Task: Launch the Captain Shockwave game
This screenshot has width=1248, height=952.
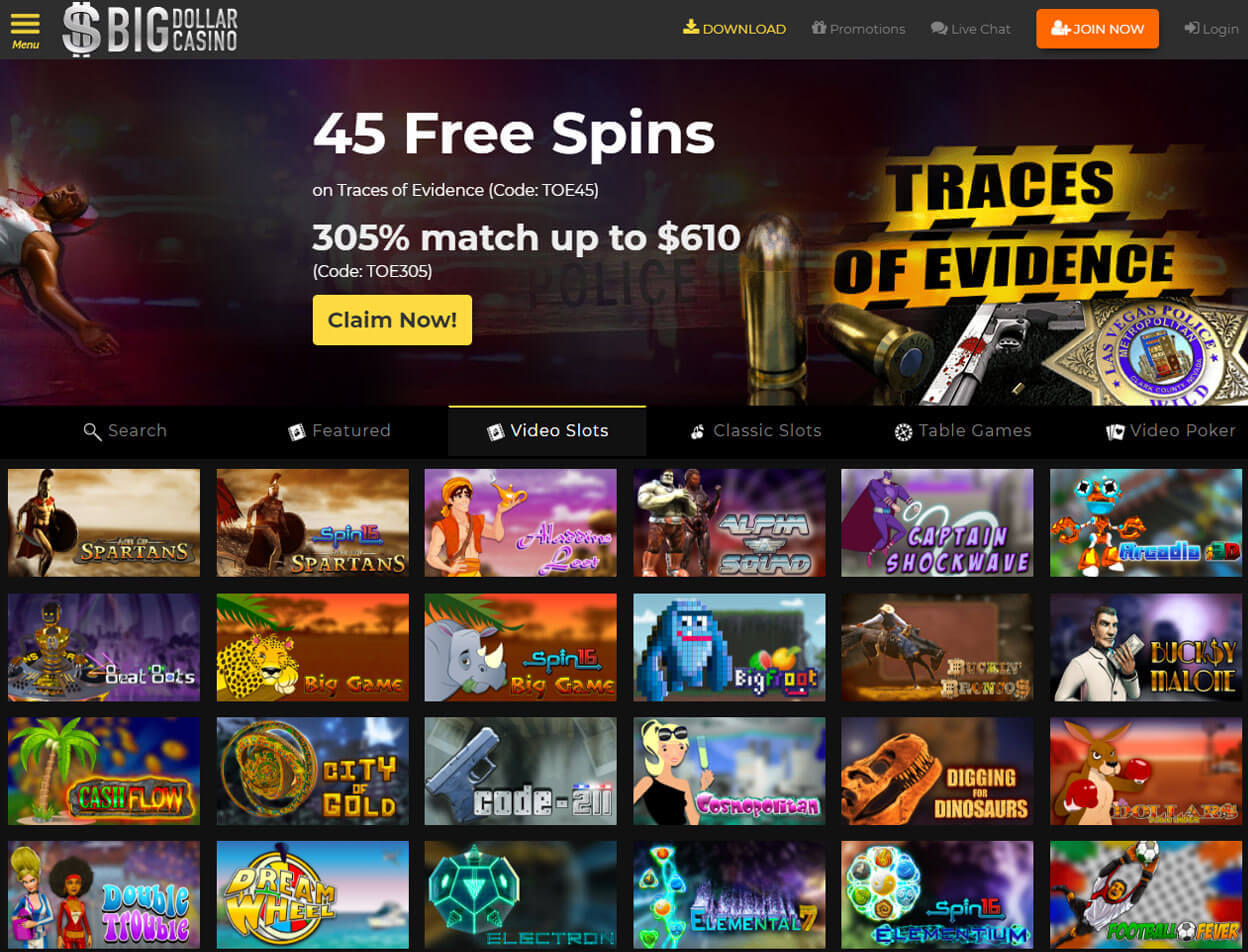Action: coord(937,523)
